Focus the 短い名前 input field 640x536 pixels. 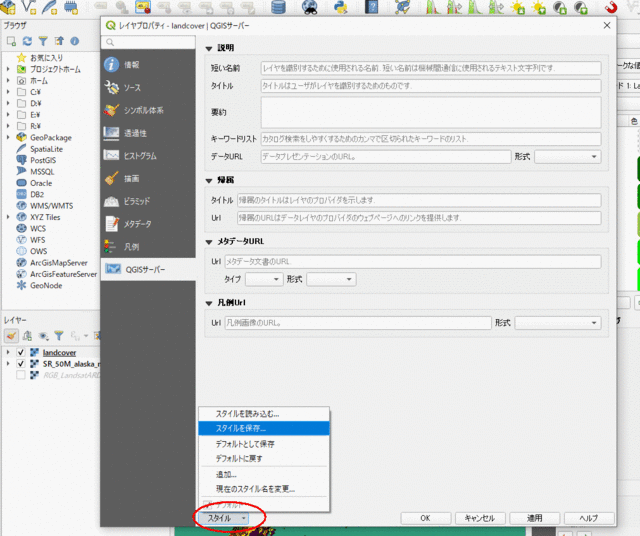(431, 68)
